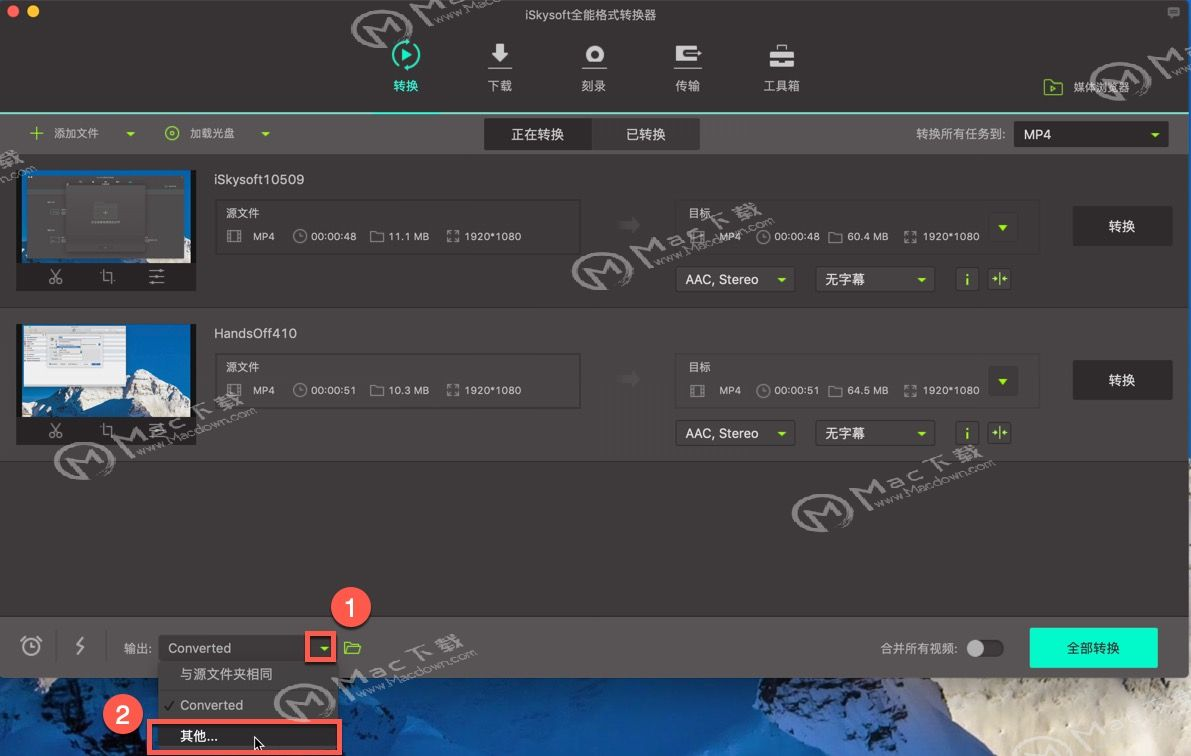This screenshot has width=1191, height=756.
Task: Click the crop icon for iSkysoft10509
Action: pos(107,277)
